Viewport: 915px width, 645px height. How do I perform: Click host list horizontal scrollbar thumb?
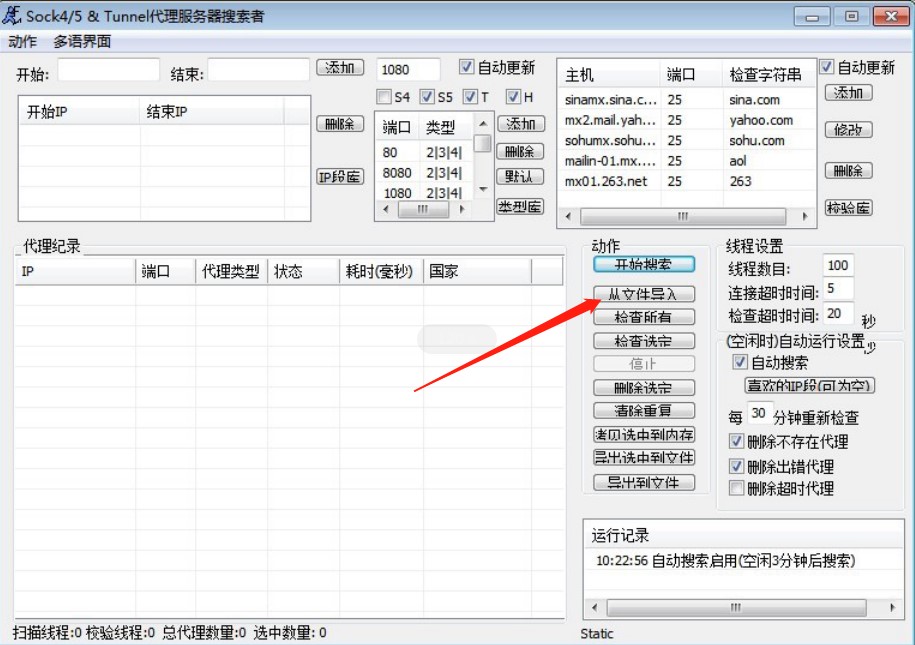coord(683,216)
